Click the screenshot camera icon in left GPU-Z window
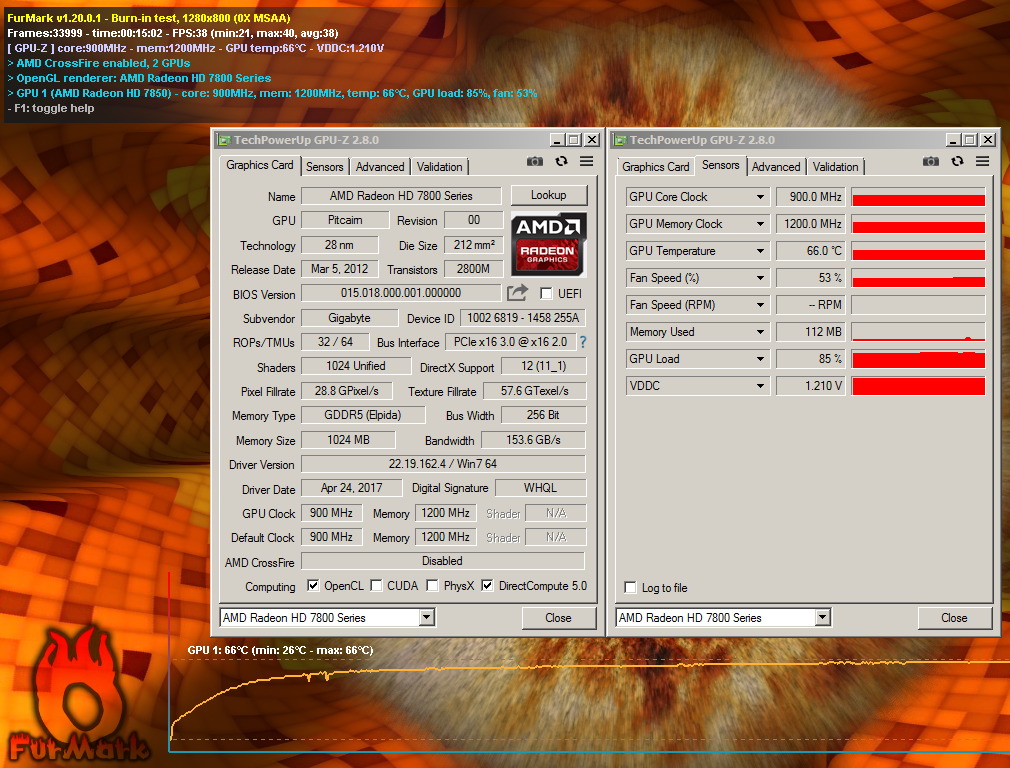This screenshot has height=768, width=1010. coord(535,161)
